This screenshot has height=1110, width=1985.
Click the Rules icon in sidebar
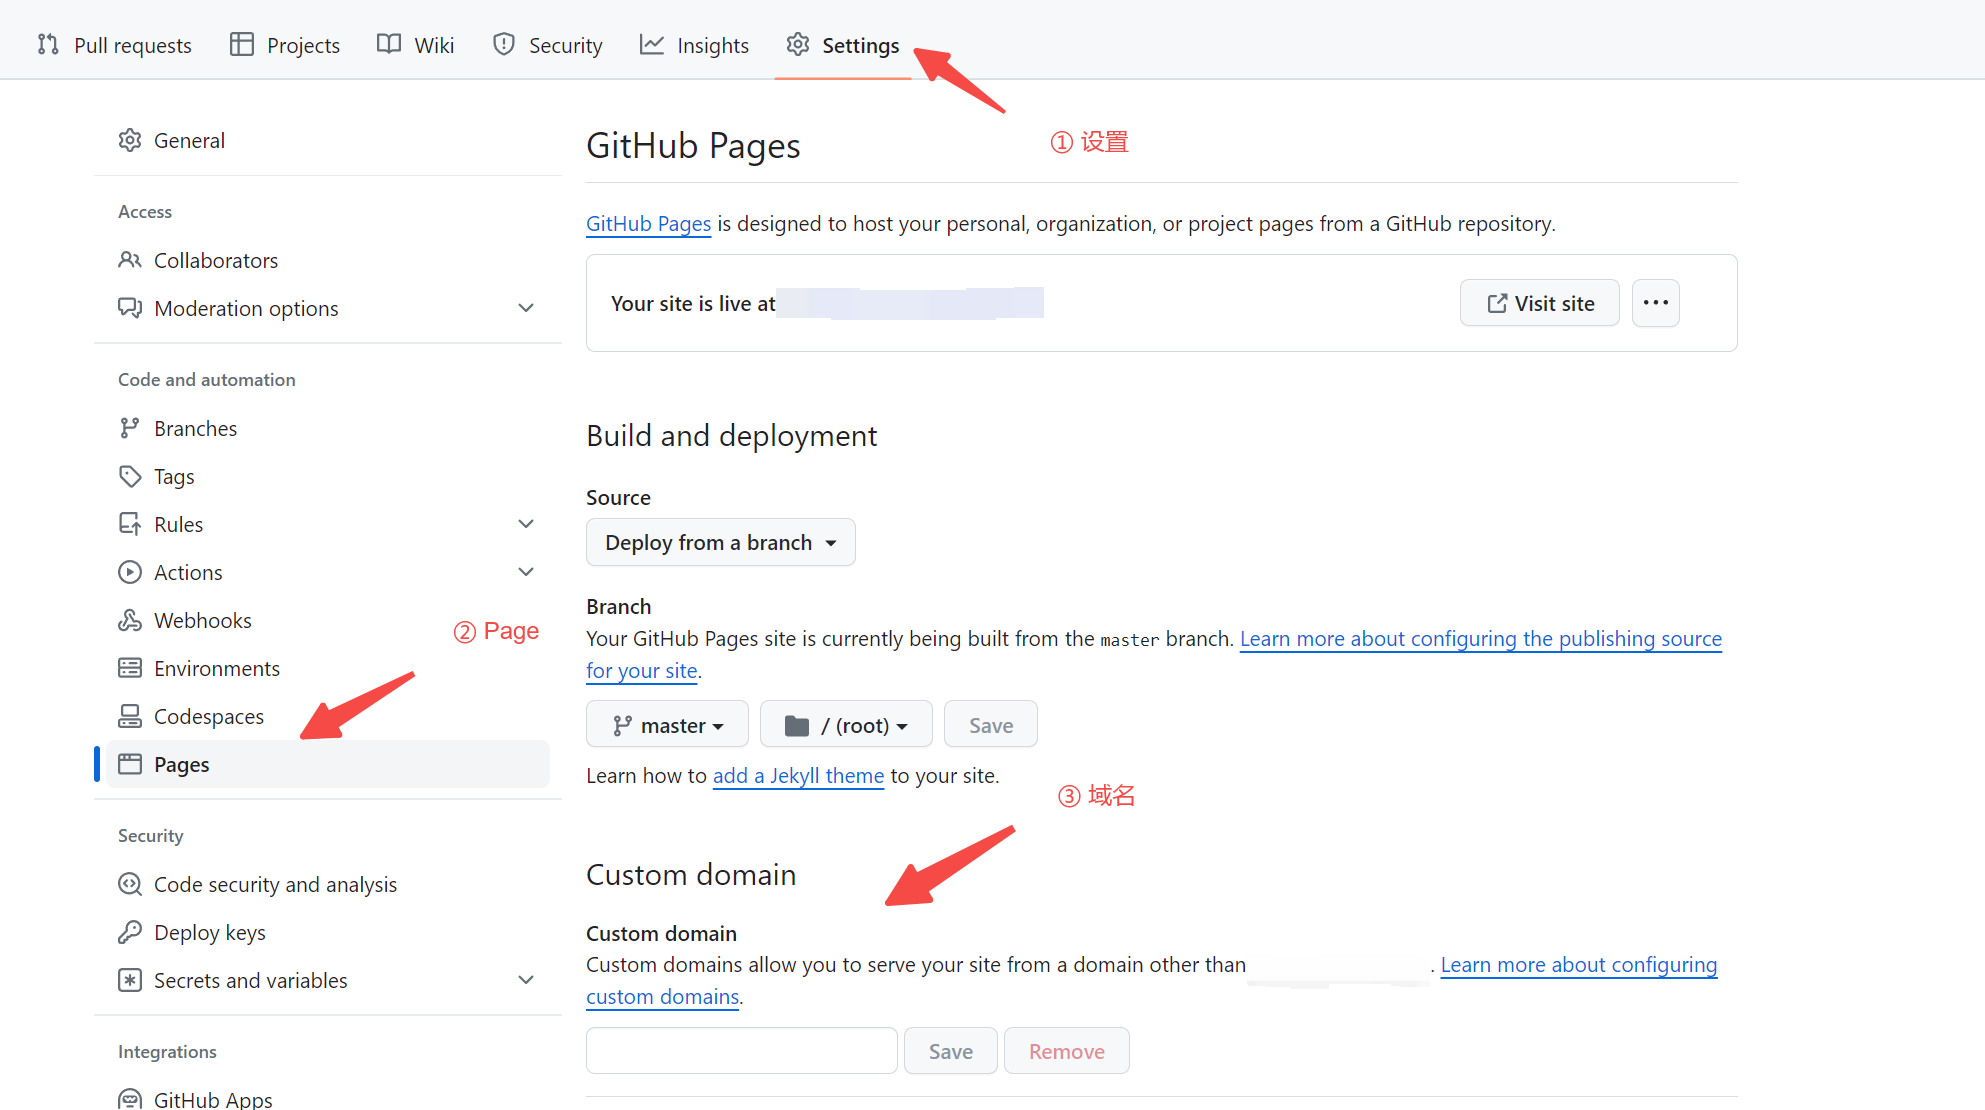pos(130,524)
